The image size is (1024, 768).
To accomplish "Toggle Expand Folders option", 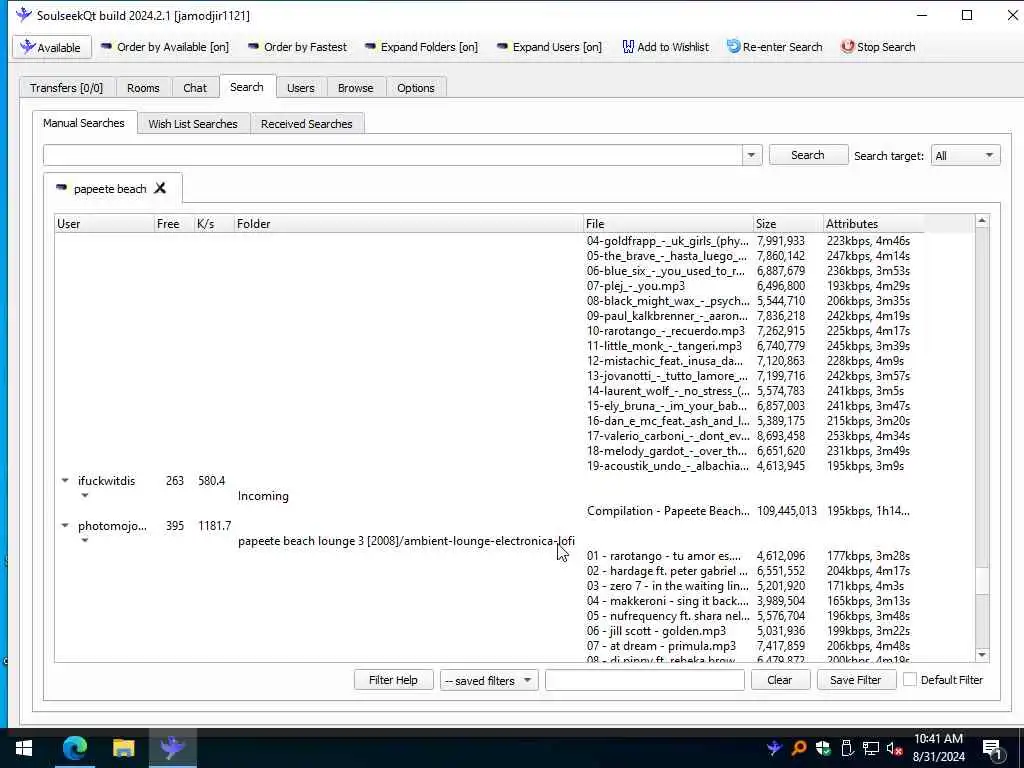I will tap(421, 47).
